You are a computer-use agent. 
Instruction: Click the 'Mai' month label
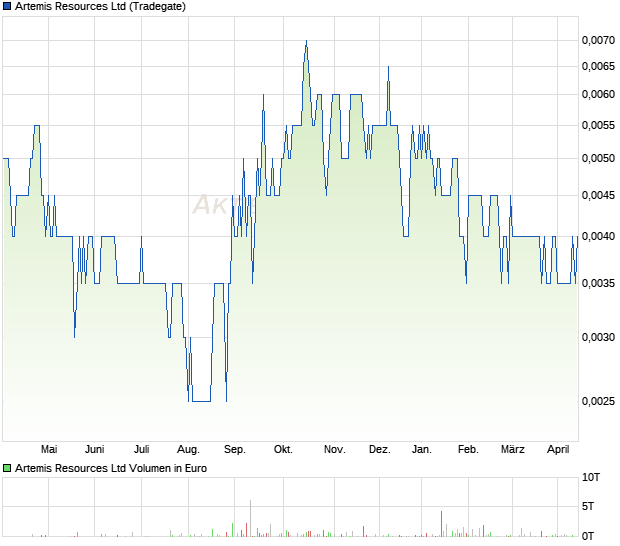[49, 449]
